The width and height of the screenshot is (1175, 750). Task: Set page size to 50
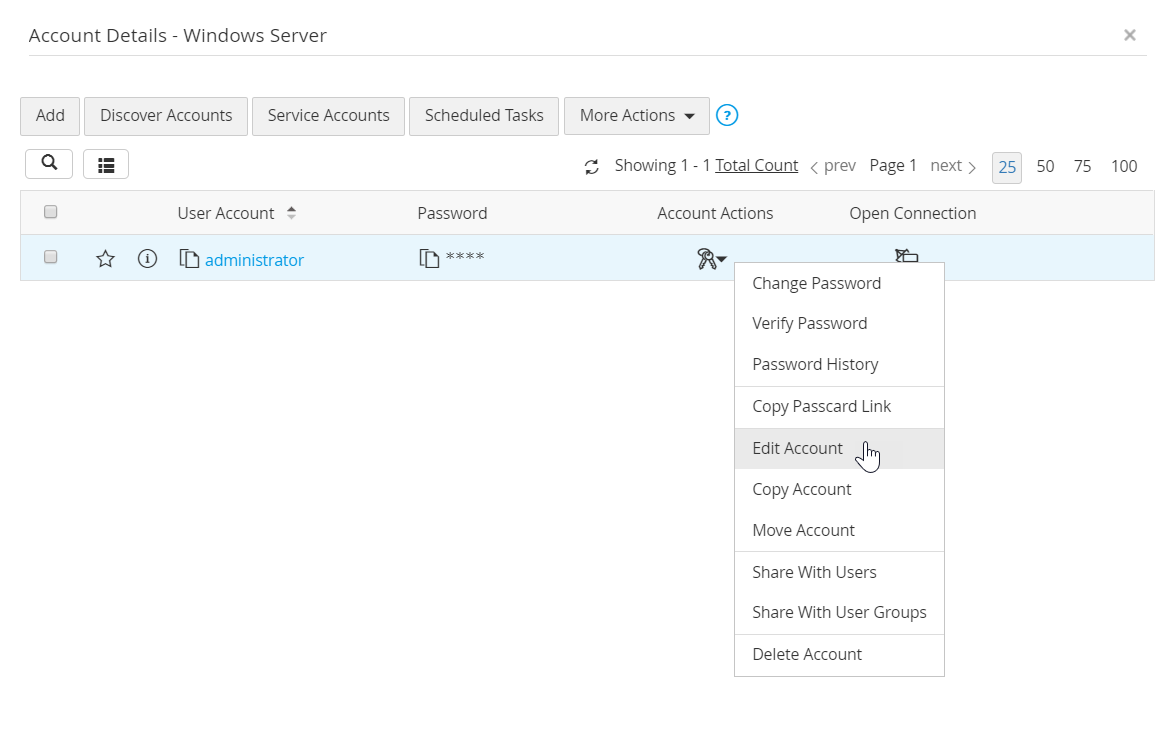(1045, 167)
